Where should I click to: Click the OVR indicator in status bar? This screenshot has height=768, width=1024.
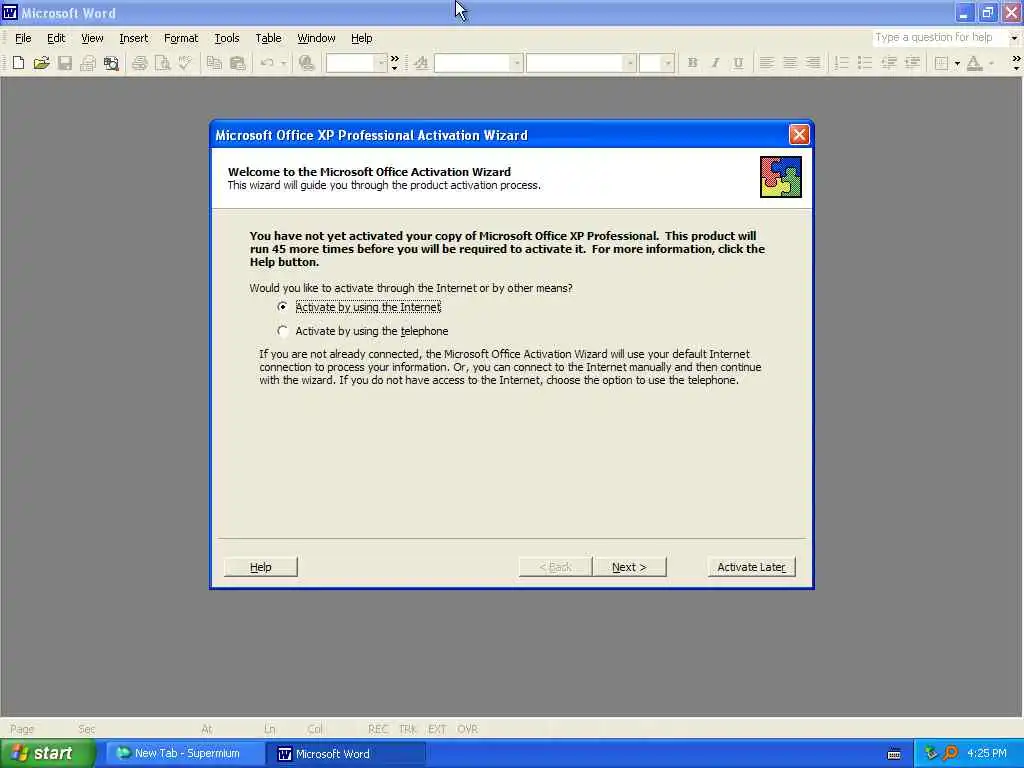point(467,729)
